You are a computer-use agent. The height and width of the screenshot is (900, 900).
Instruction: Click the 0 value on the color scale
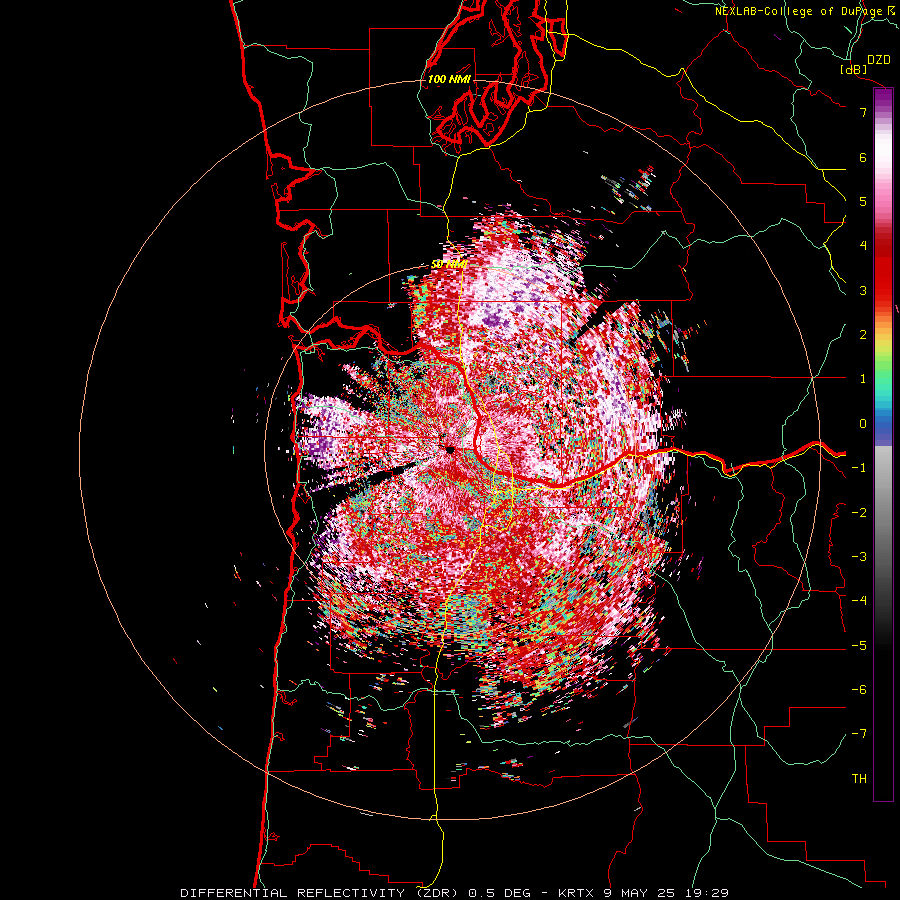click(x=863, y=424)
